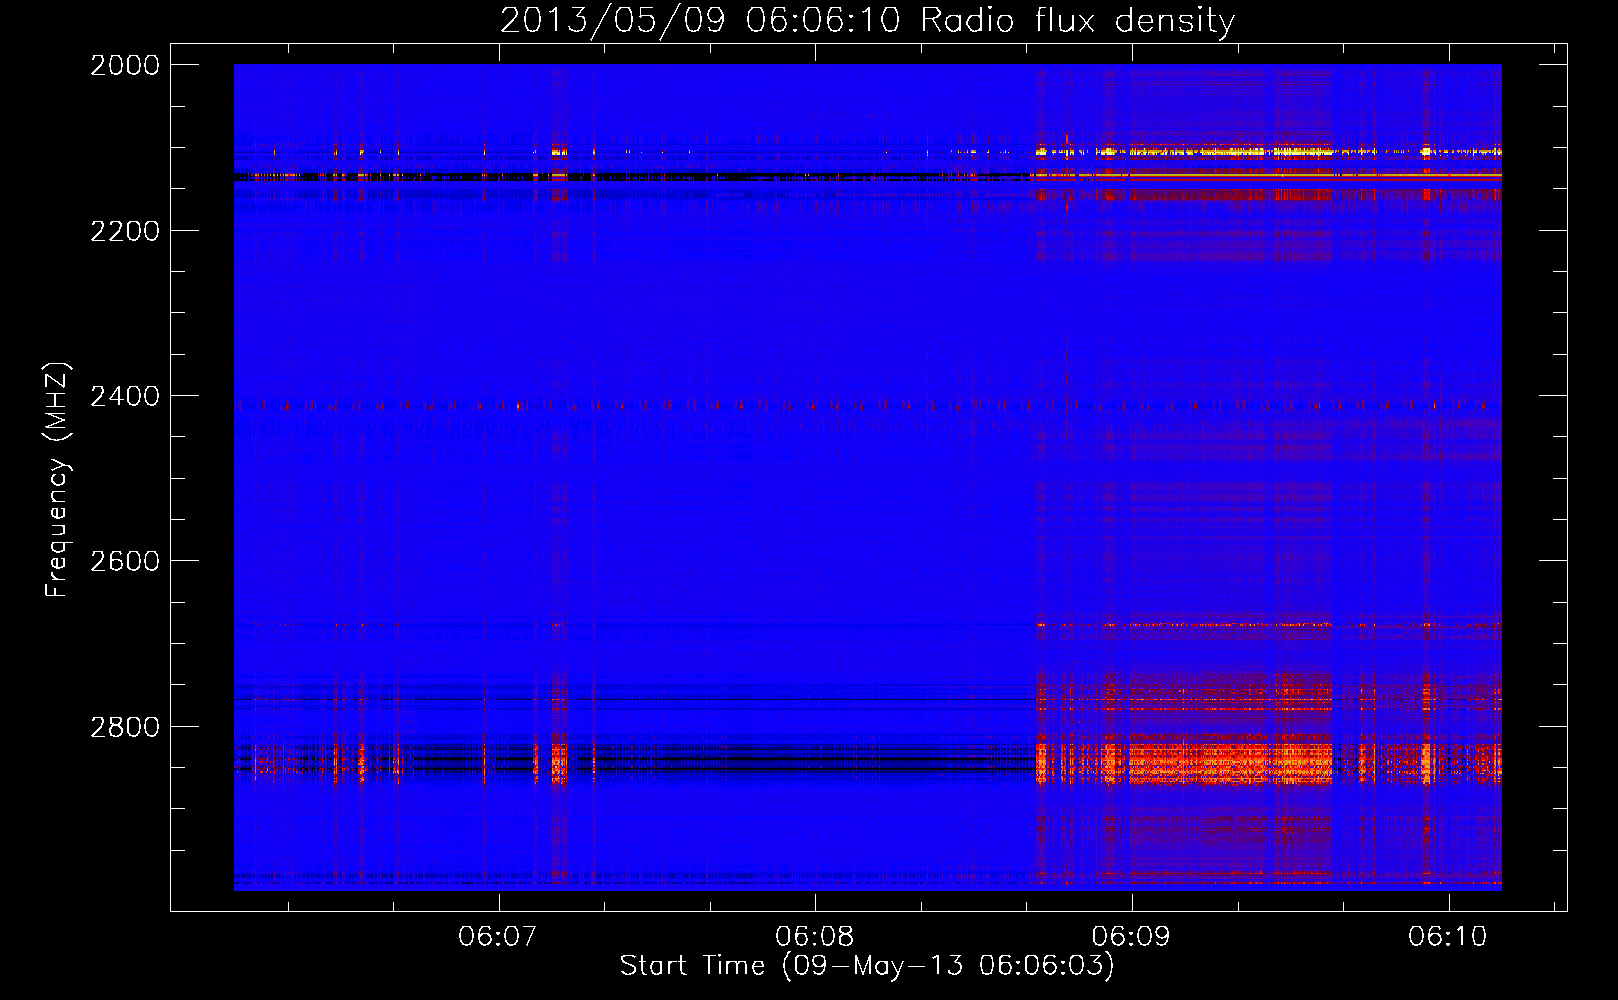Click the 06:10 time axis label

tap(1448, 937)
